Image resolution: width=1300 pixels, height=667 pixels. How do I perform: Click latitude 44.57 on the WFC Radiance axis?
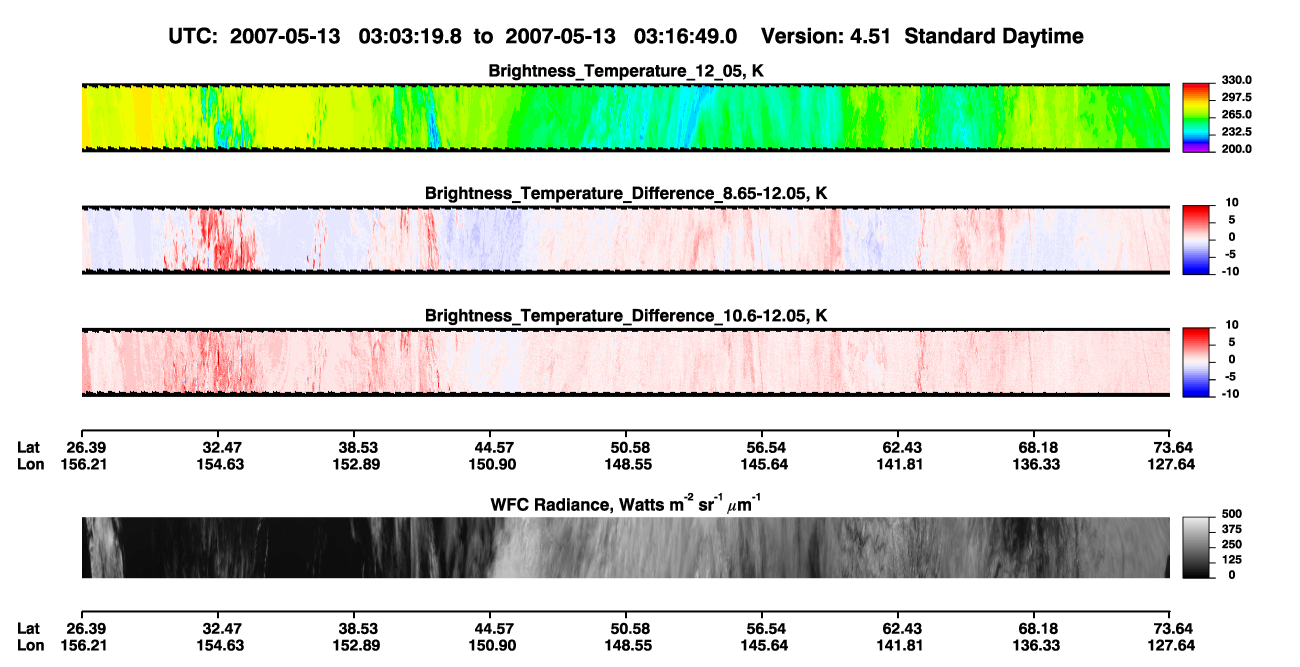click(x=490, y=629)
